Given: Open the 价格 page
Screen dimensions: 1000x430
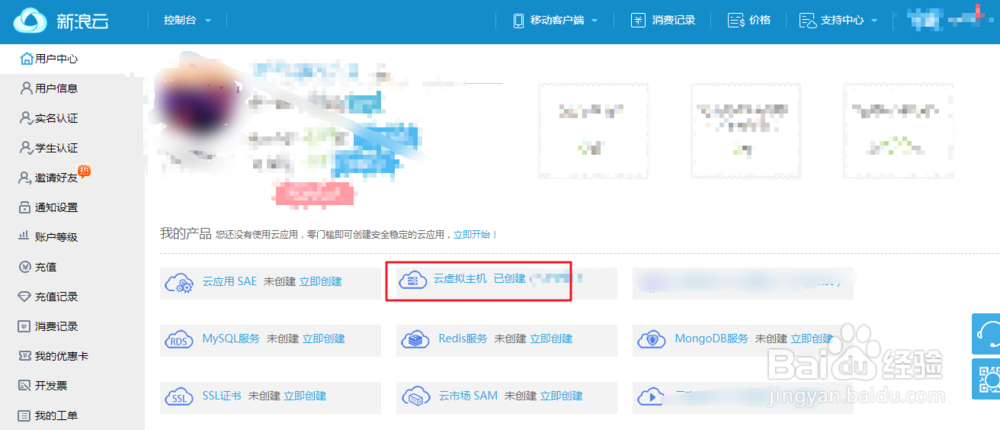Looking at the screenshot, I should click(x=760, y=20).
